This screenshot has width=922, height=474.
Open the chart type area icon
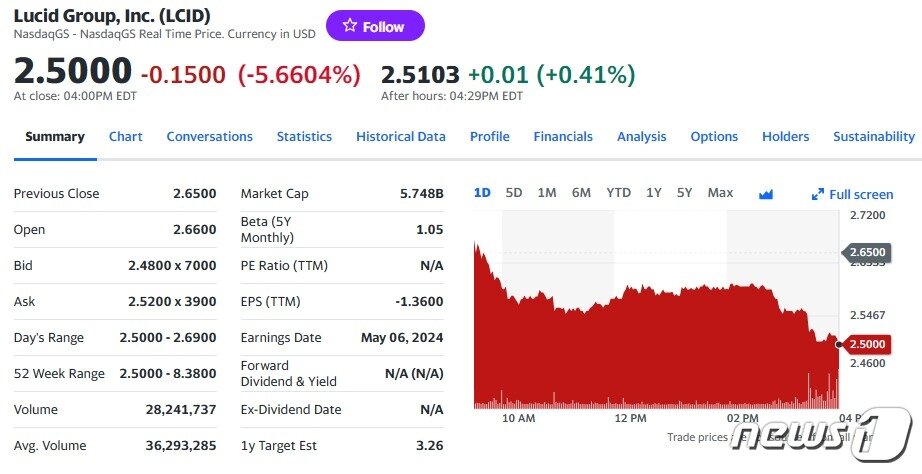766,194
